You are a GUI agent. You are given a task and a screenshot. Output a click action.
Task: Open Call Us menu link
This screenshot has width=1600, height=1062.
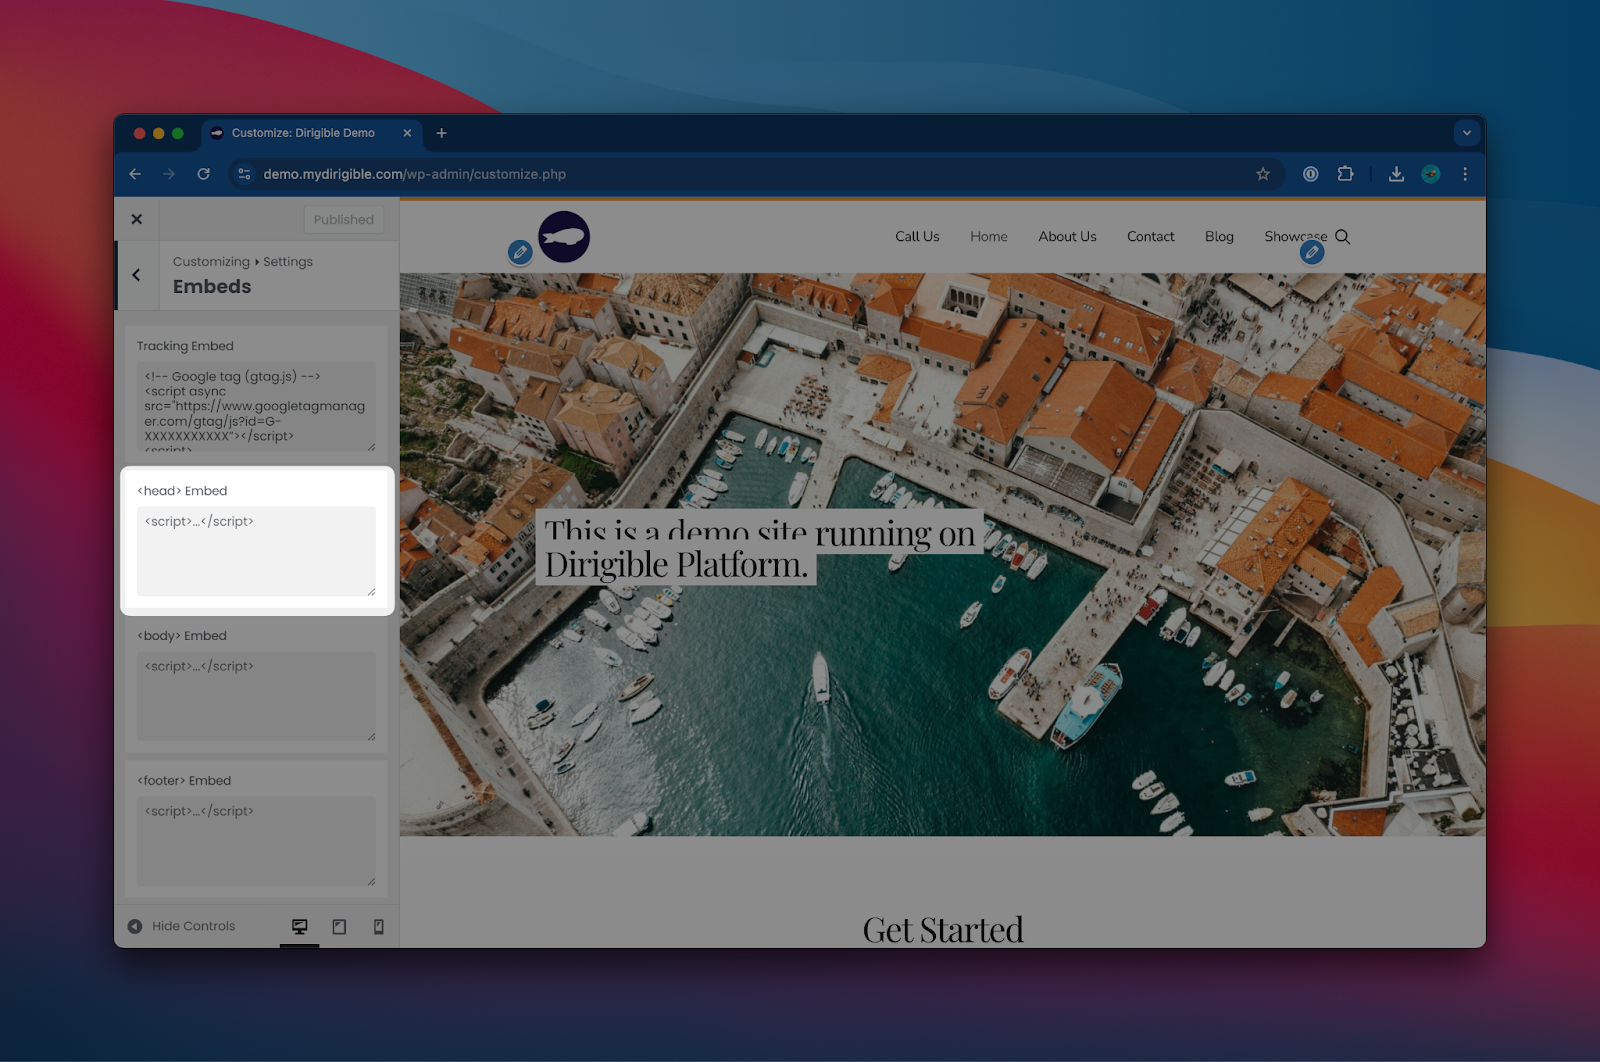917,237
